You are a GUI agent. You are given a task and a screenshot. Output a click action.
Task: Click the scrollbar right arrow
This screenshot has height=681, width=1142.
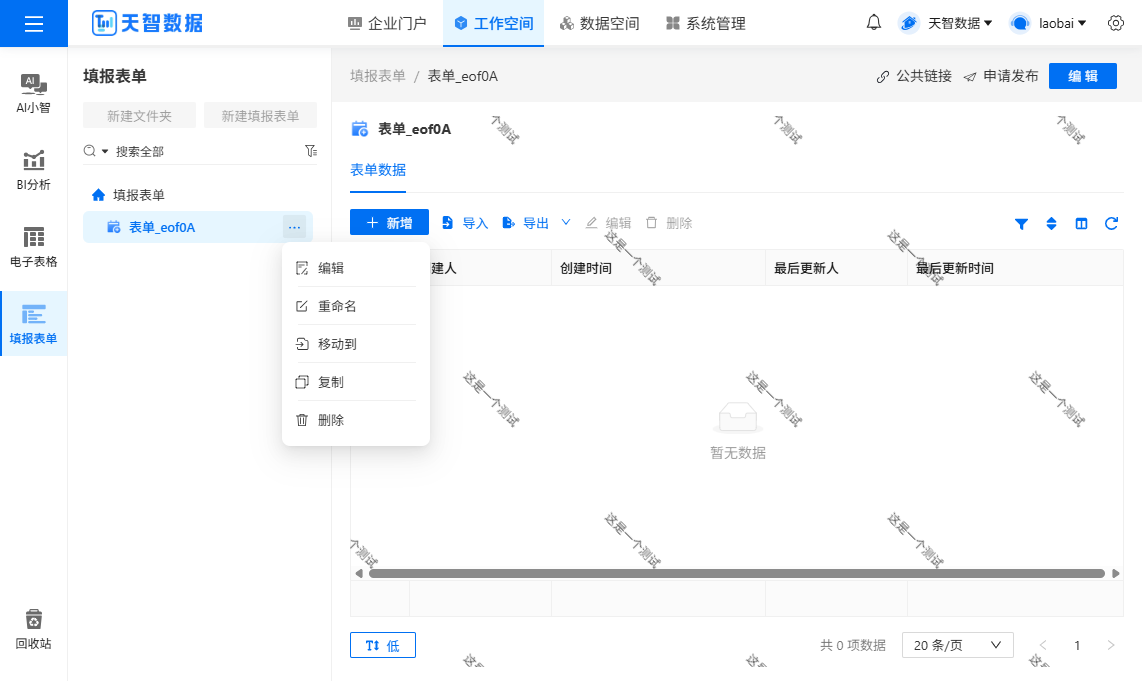coord(1115,573)
